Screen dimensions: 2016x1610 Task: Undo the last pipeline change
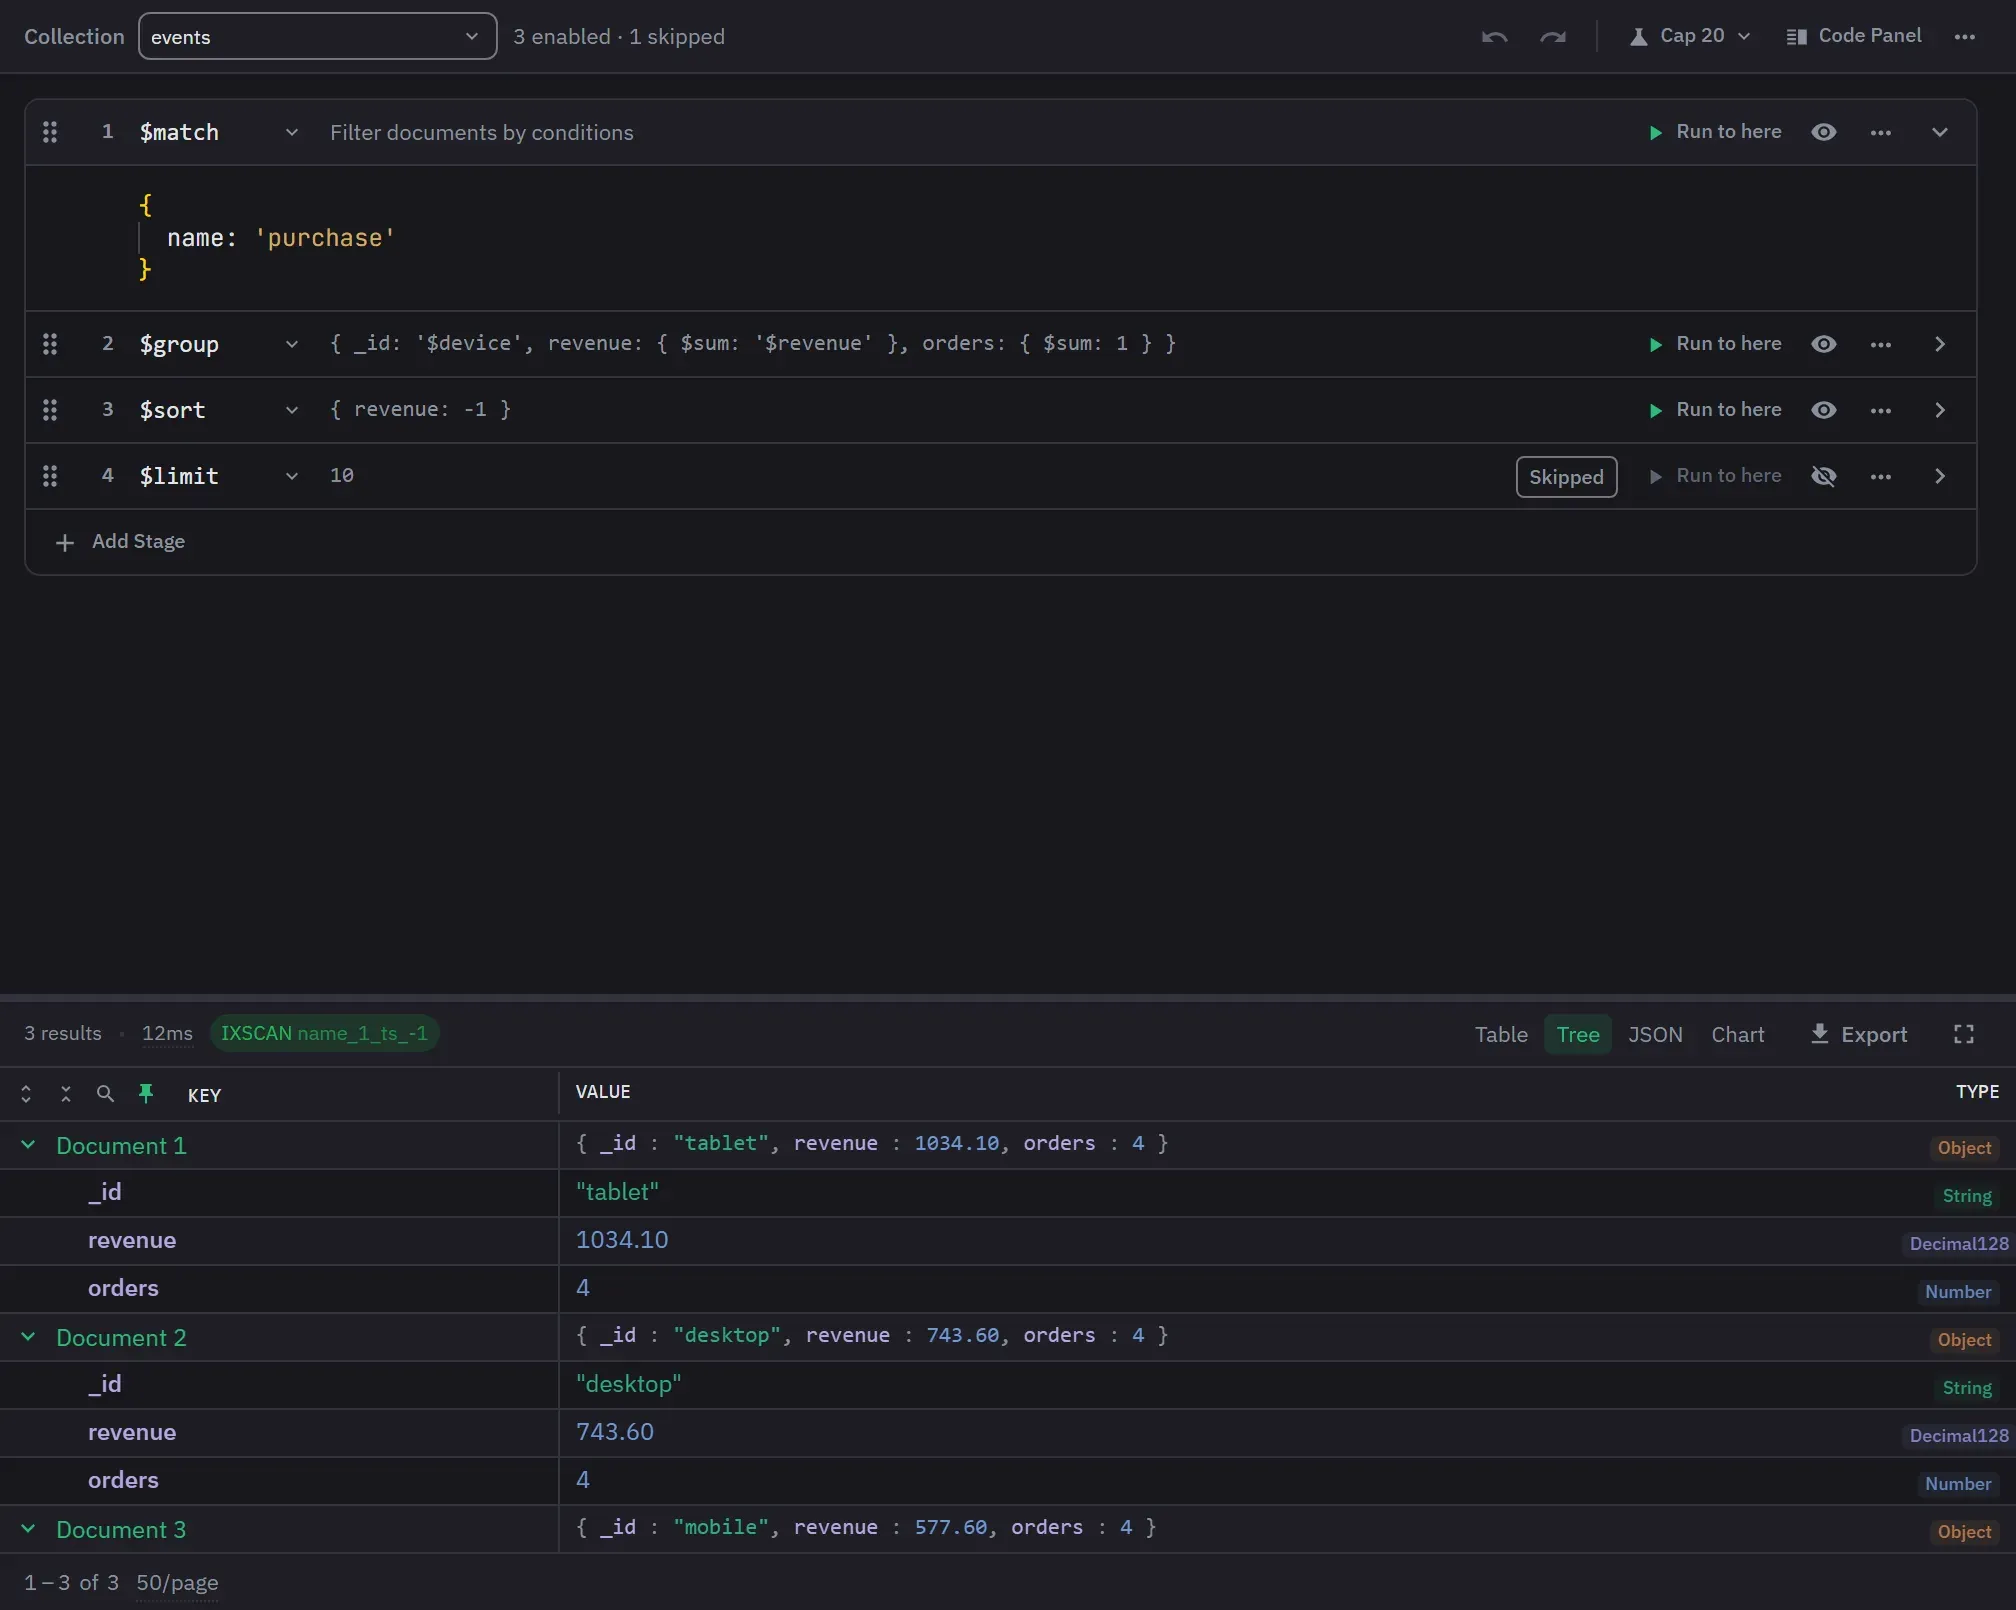[x=1494, y=37]
